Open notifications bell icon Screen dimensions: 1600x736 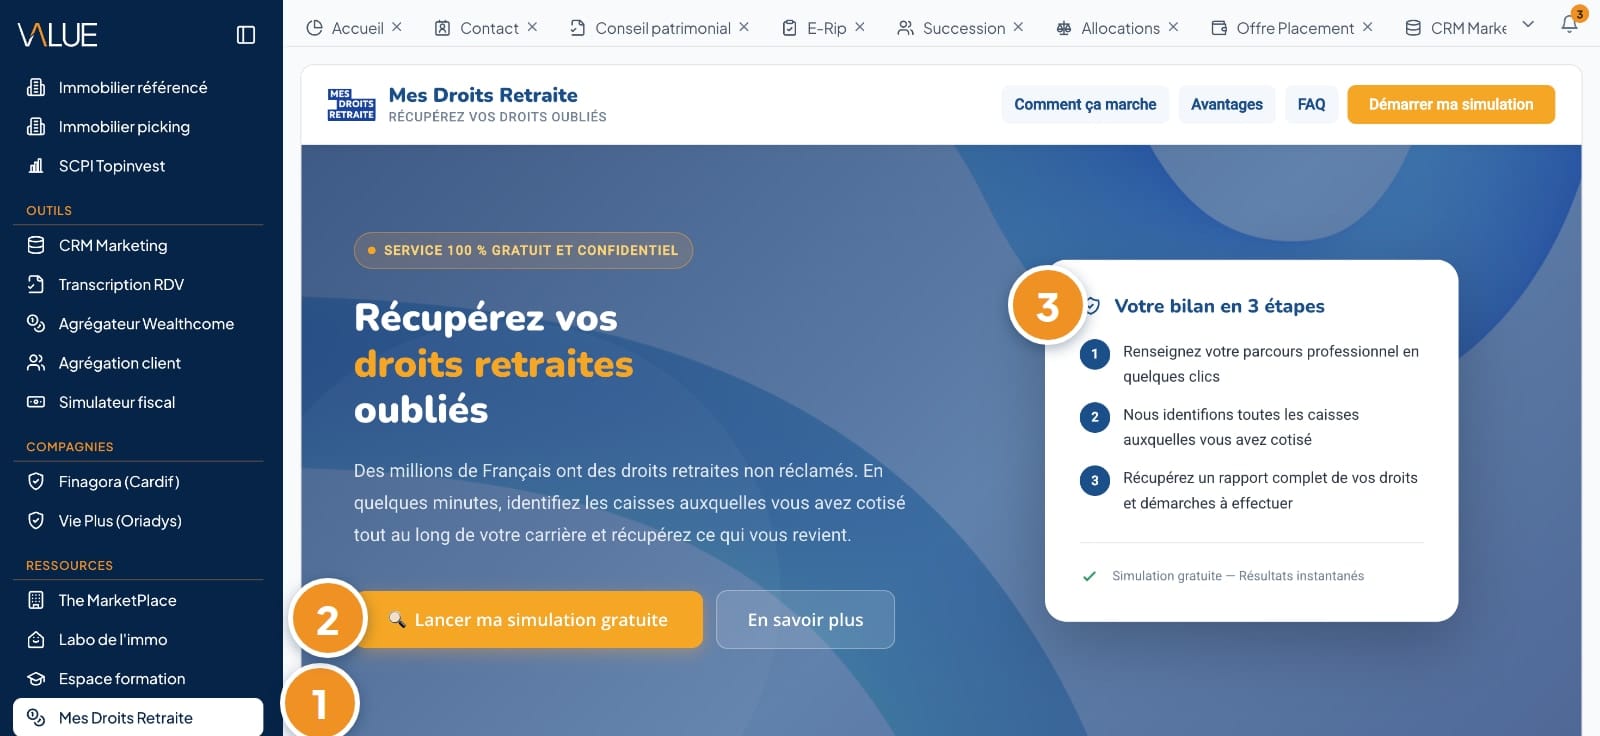[x=1570, y=25]
